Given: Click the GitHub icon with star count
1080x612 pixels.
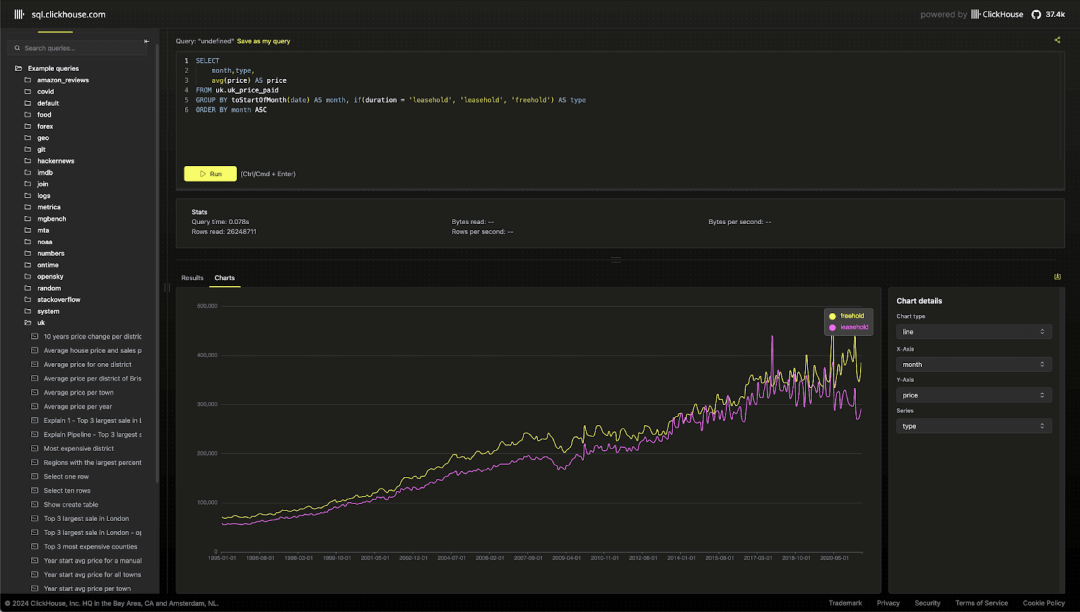Looking at the screenshot, I should point(1048,14).
